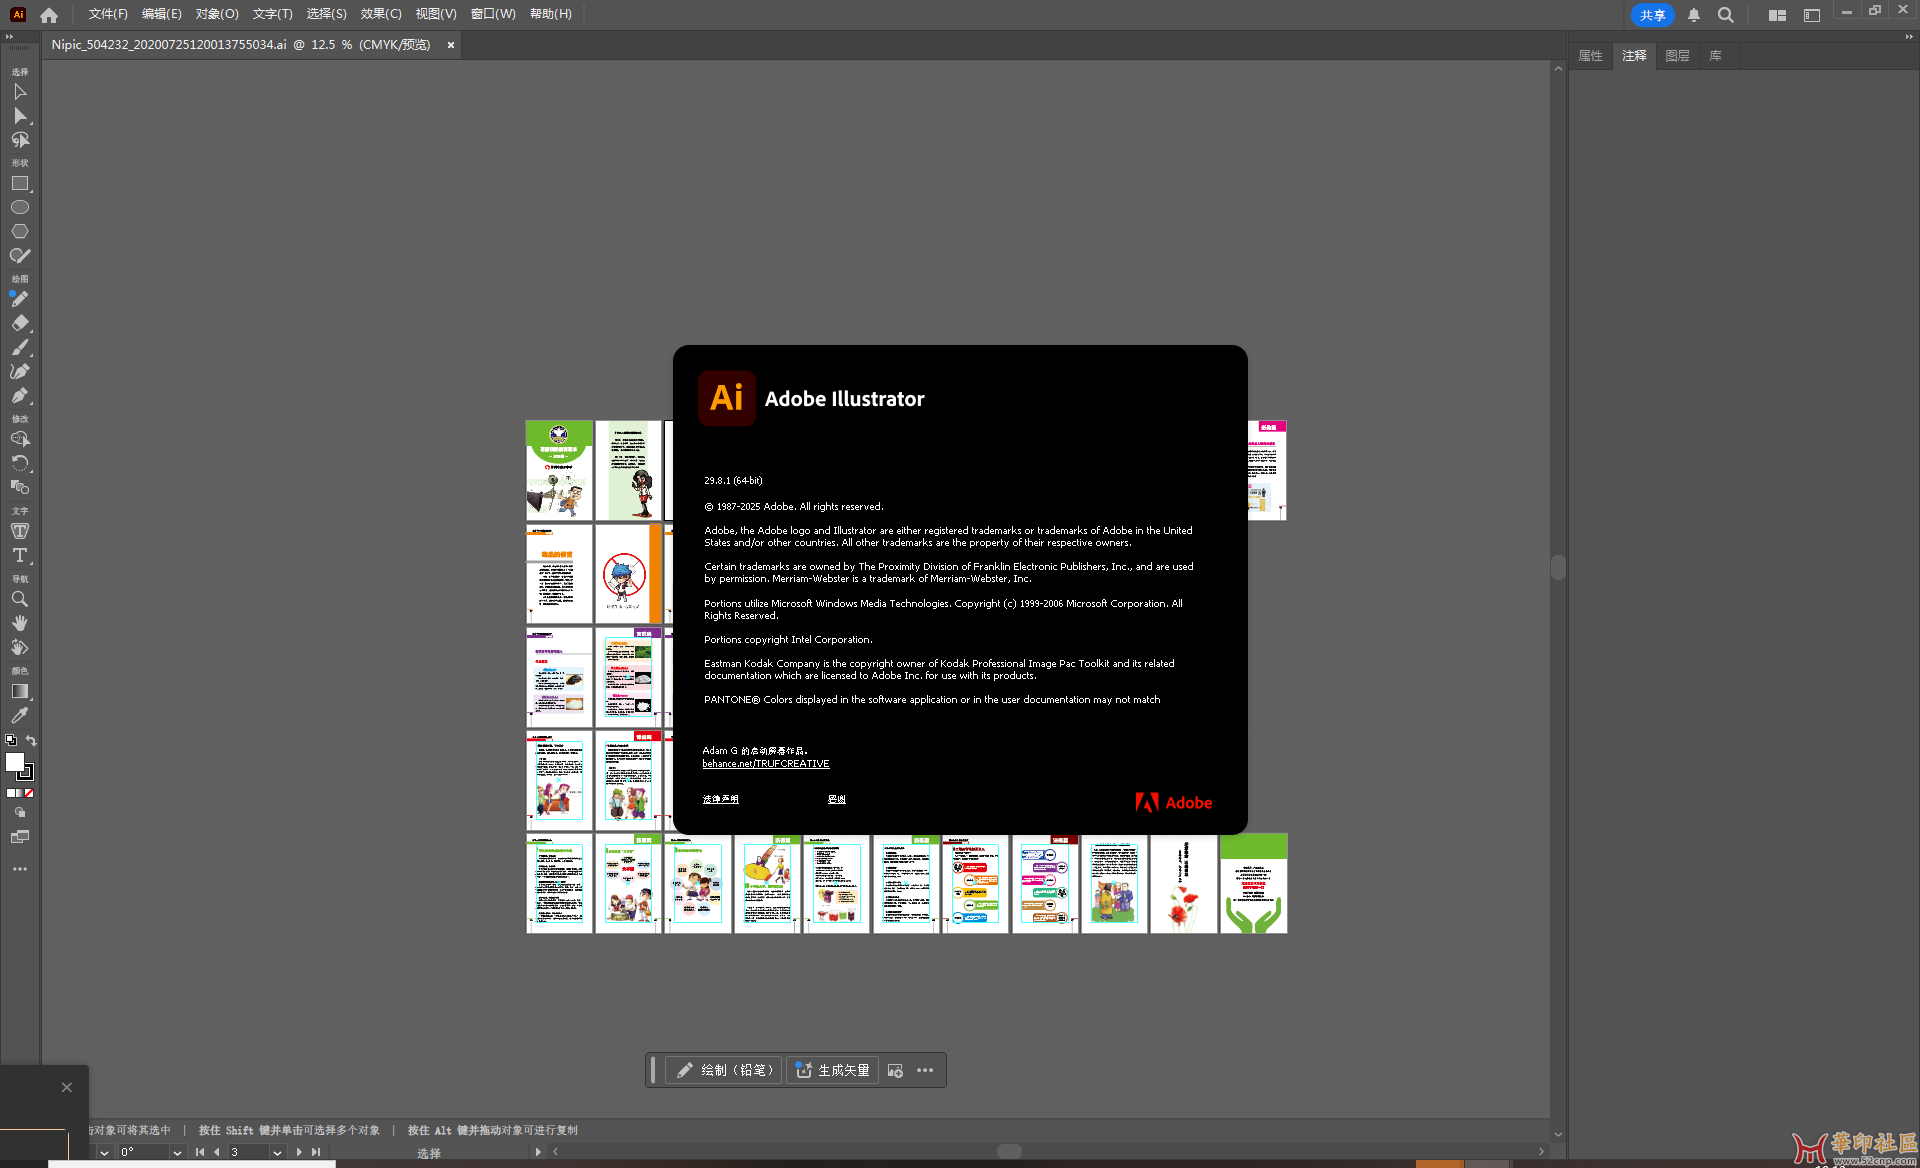Open the 文件(F) menu
Viewport: 1920px width, 1168px height.
click(x=108, y=14)
